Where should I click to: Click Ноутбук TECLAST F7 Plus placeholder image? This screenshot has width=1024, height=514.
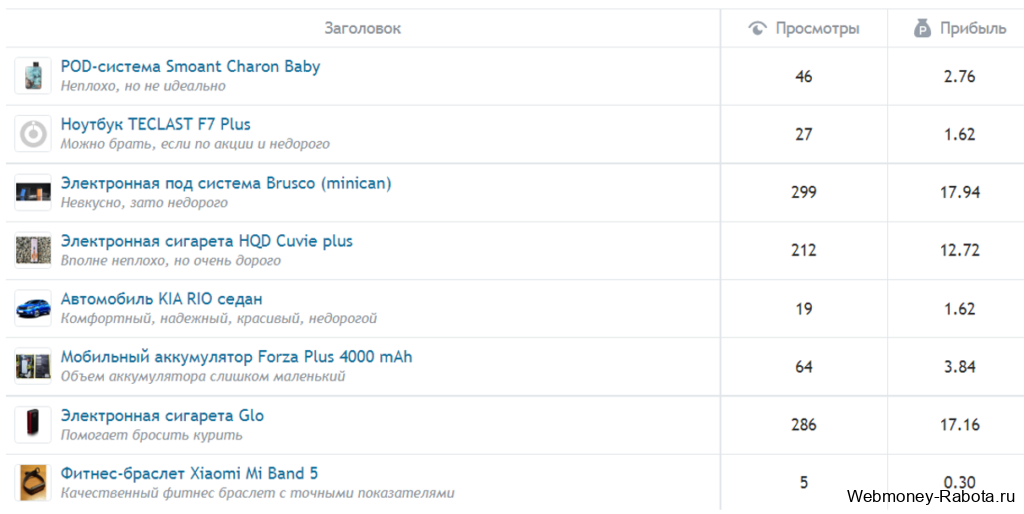[x=33, y=134]
